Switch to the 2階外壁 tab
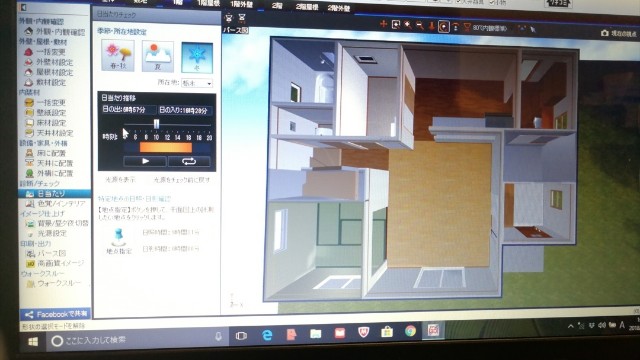Viewport: 640px width, 360px height. pyautogui.click(x=339, y=8)
